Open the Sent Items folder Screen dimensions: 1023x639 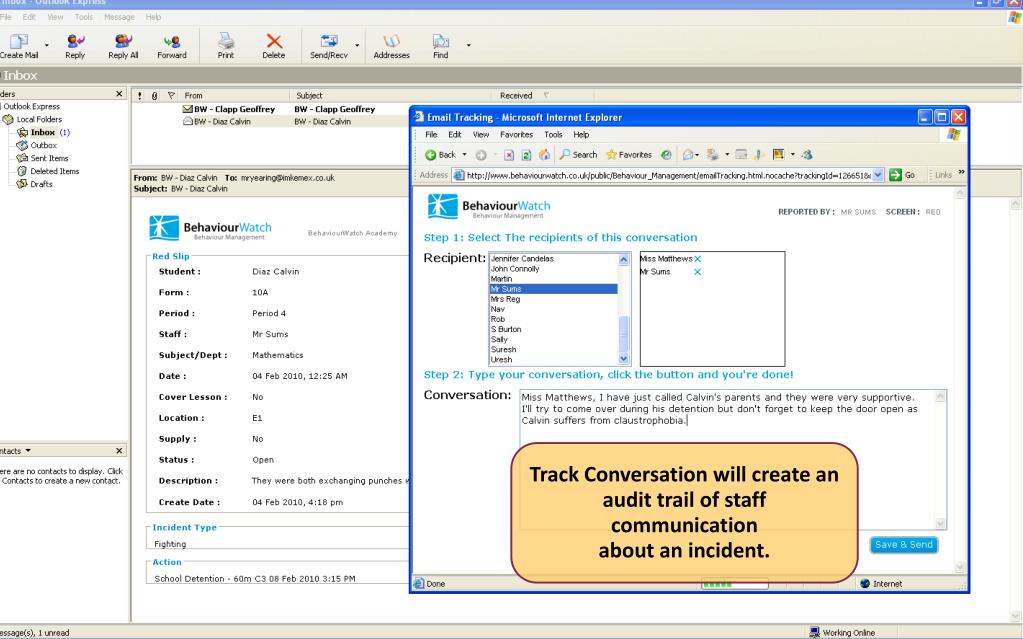(42, 158)
